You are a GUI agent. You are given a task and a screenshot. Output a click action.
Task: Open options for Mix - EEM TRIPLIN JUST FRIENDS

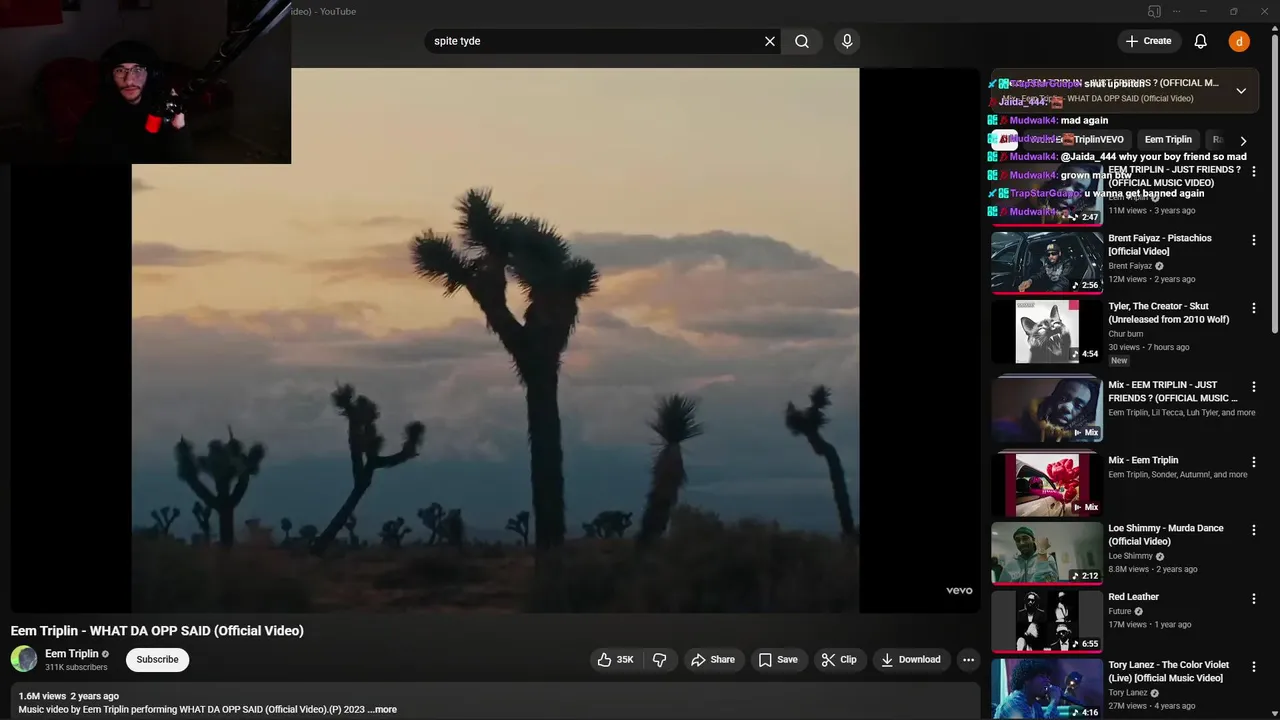coord(1254,387)
